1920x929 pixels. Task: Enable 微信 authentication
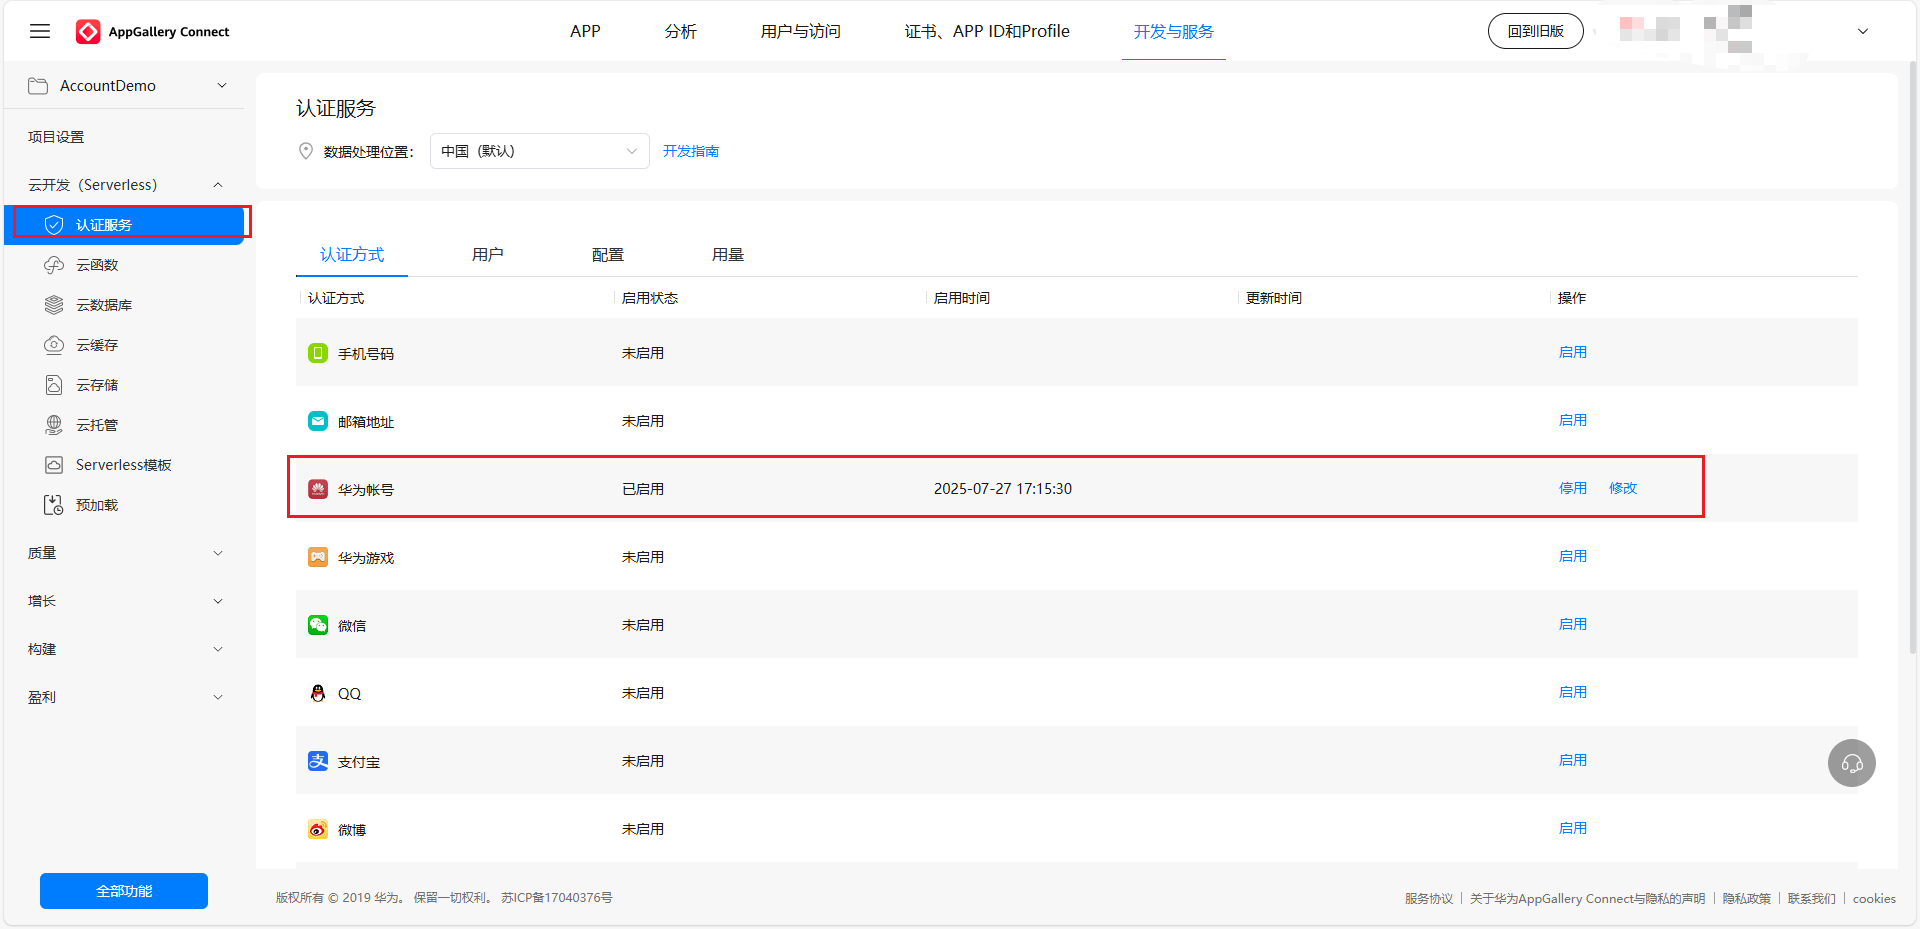click(x=1573, y=624)
